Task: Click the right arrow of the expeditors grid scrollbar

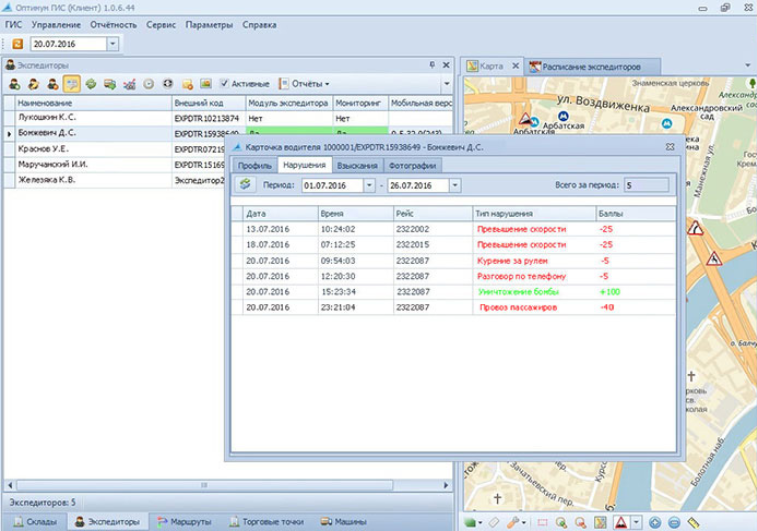Action: pyautogui.click(x=446, y=485)
